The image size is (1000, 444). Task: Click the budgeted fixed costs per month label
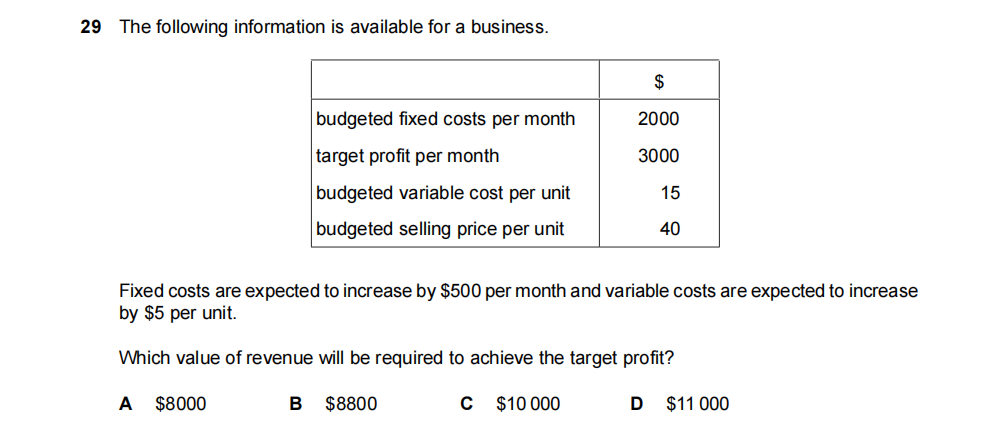[446, 119]
